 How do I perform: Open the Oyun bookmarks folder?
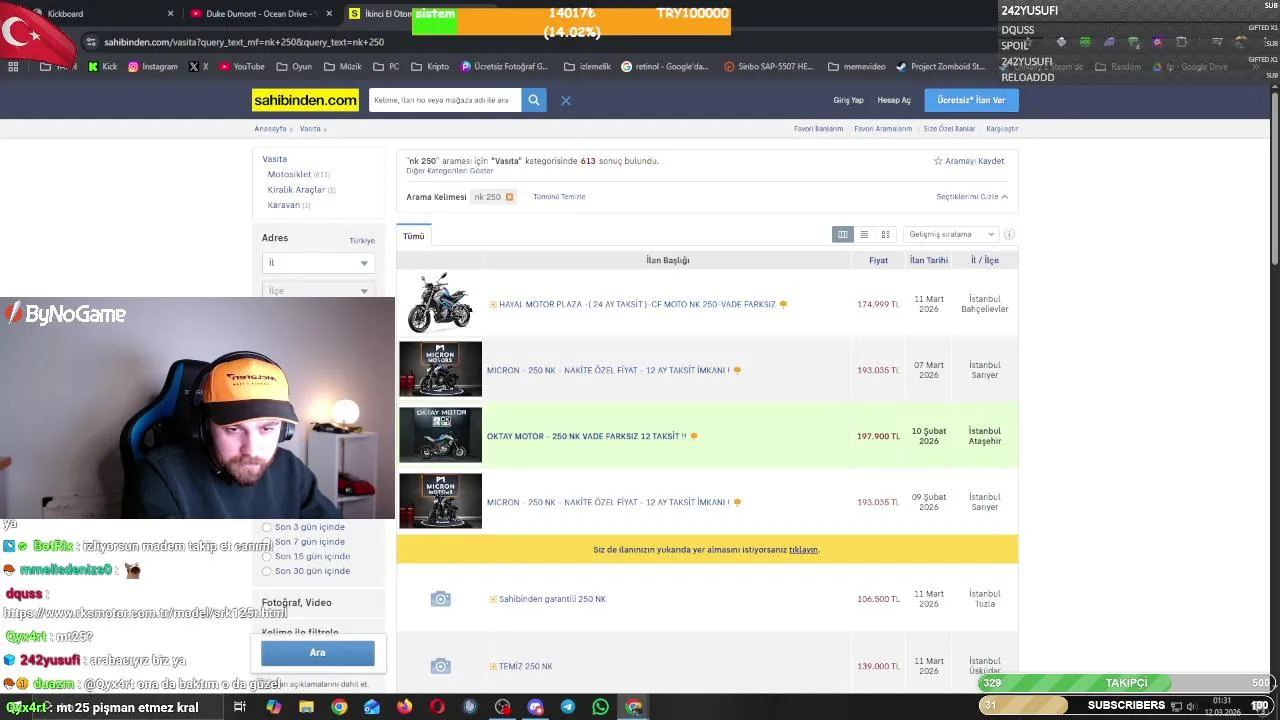pyautogui.click(x=293, y=67)
